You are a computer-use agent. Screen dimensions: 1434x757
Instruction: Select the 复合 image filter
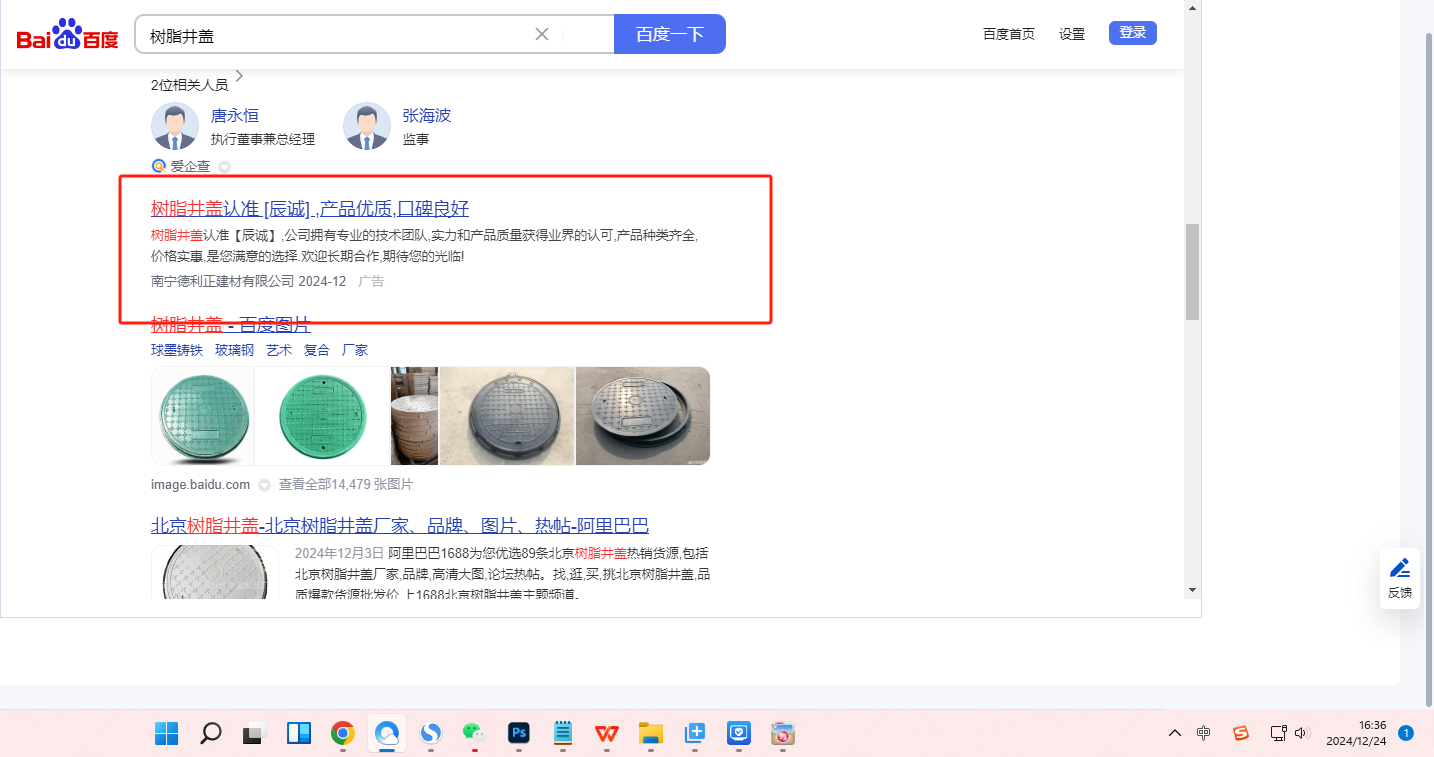click(x=317, y=350)
